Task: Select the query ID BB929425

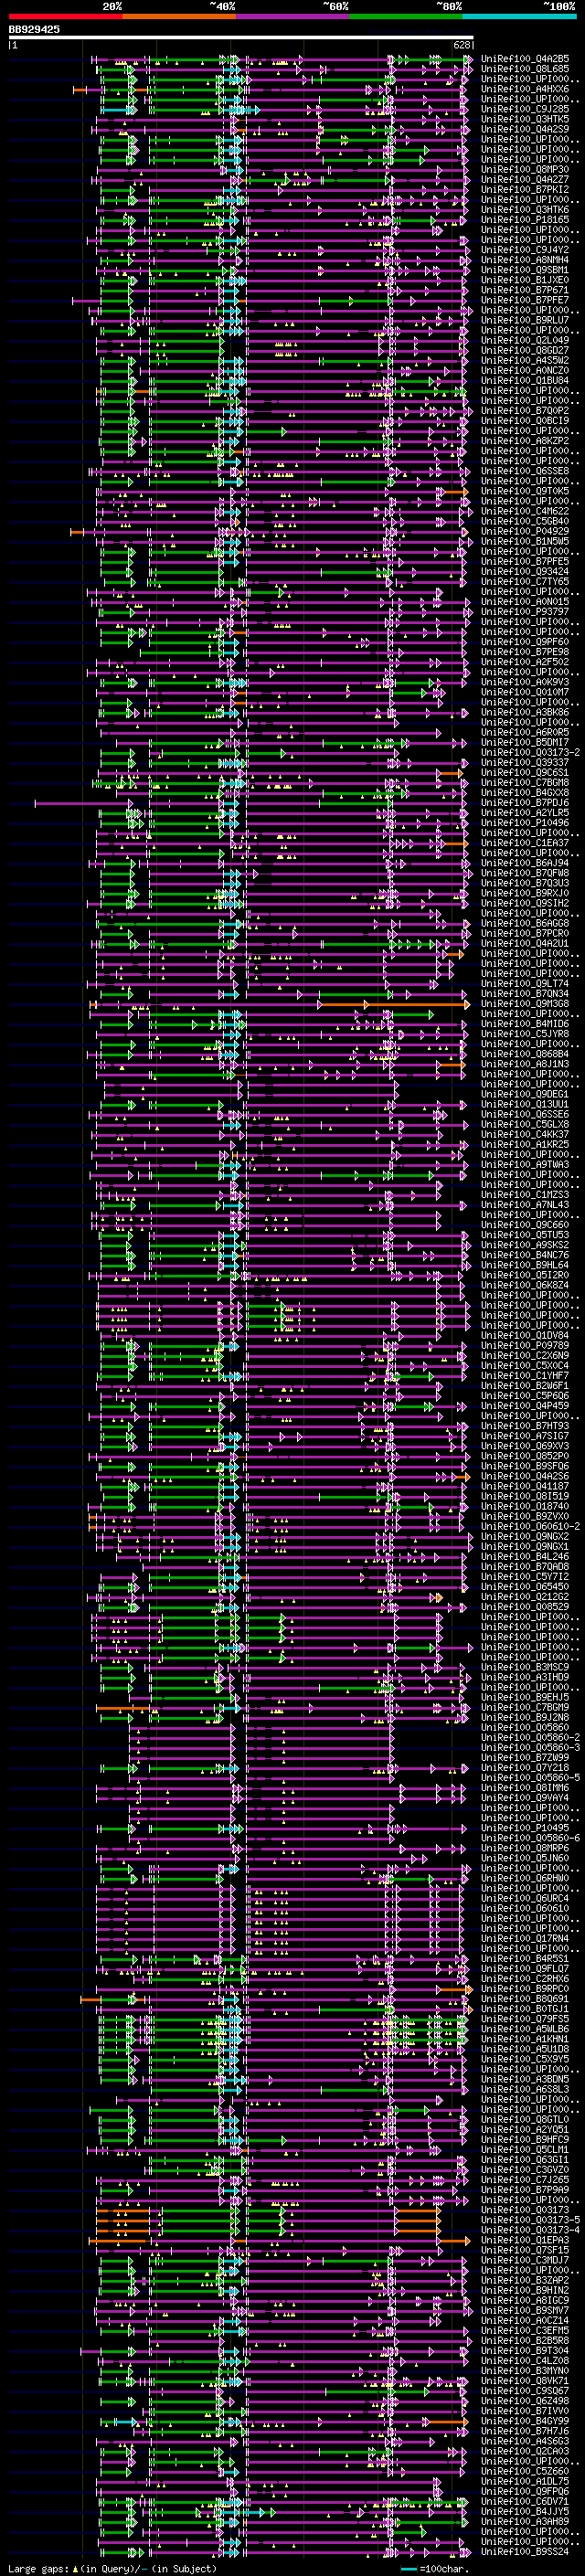Action: 34,30
